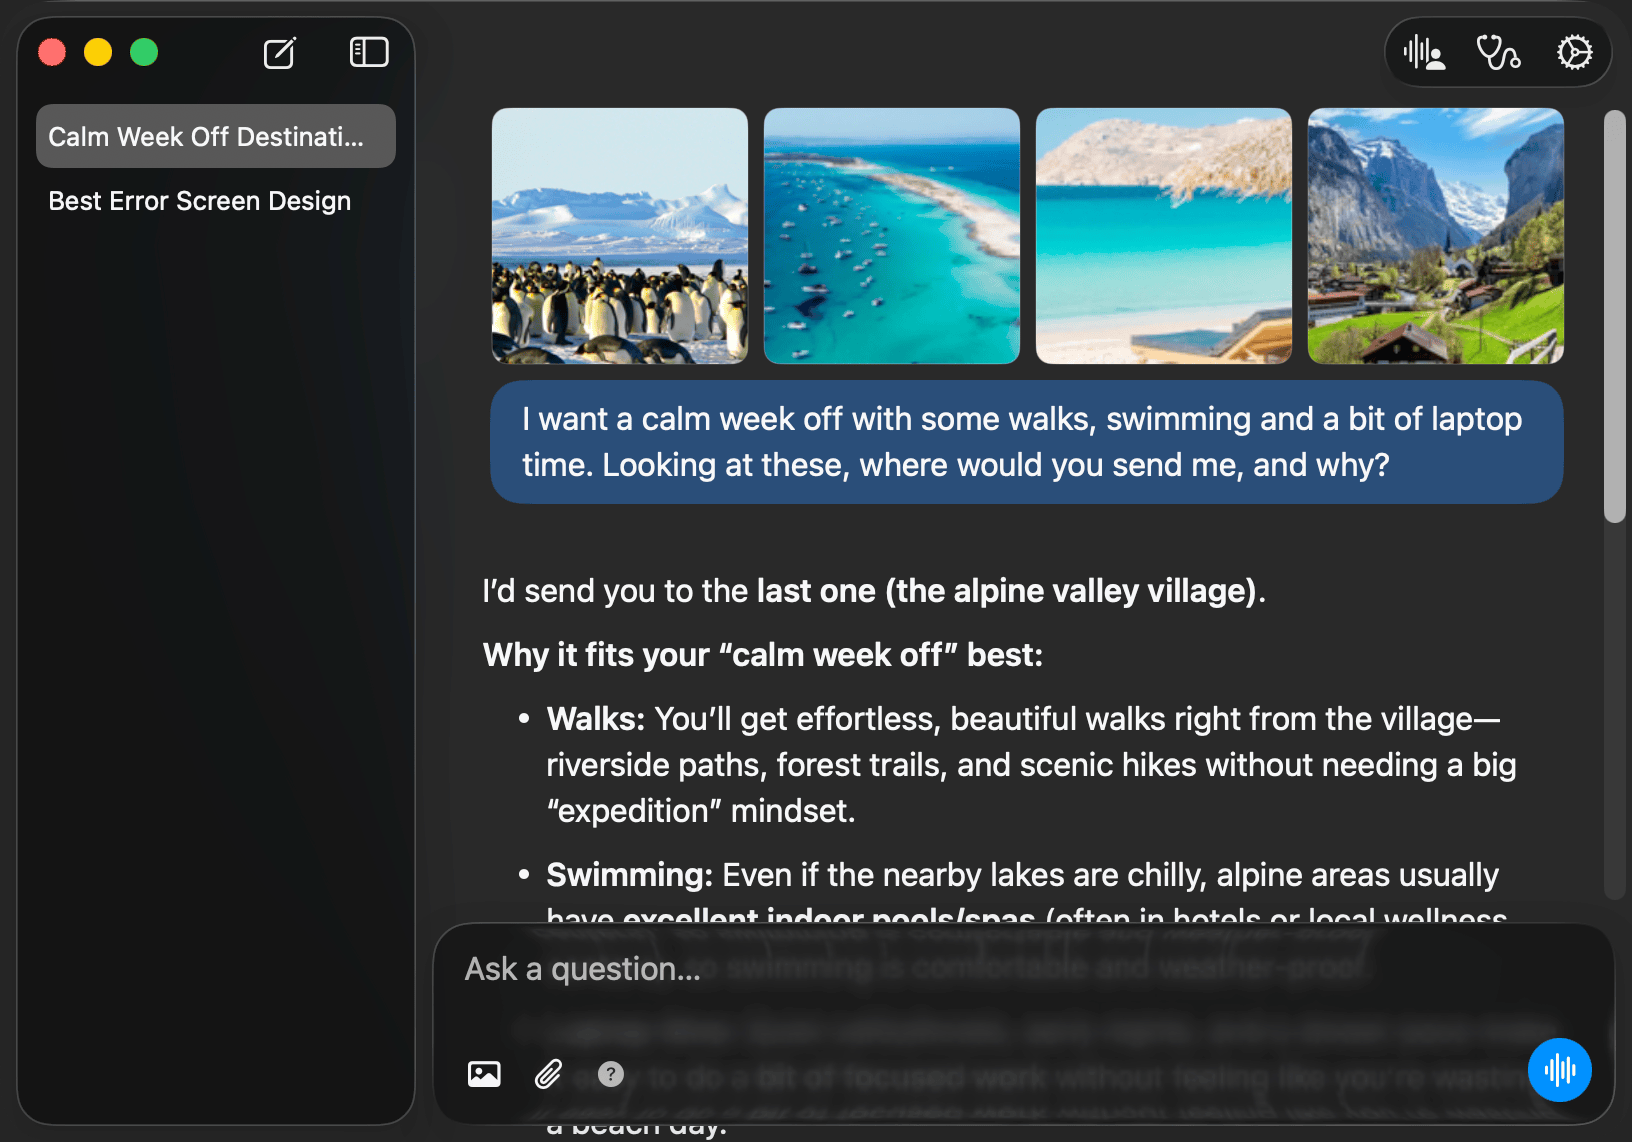Click the user's calm week off message bubble
Screen dimensions: 1632x1142
[x=1026, y=442]
